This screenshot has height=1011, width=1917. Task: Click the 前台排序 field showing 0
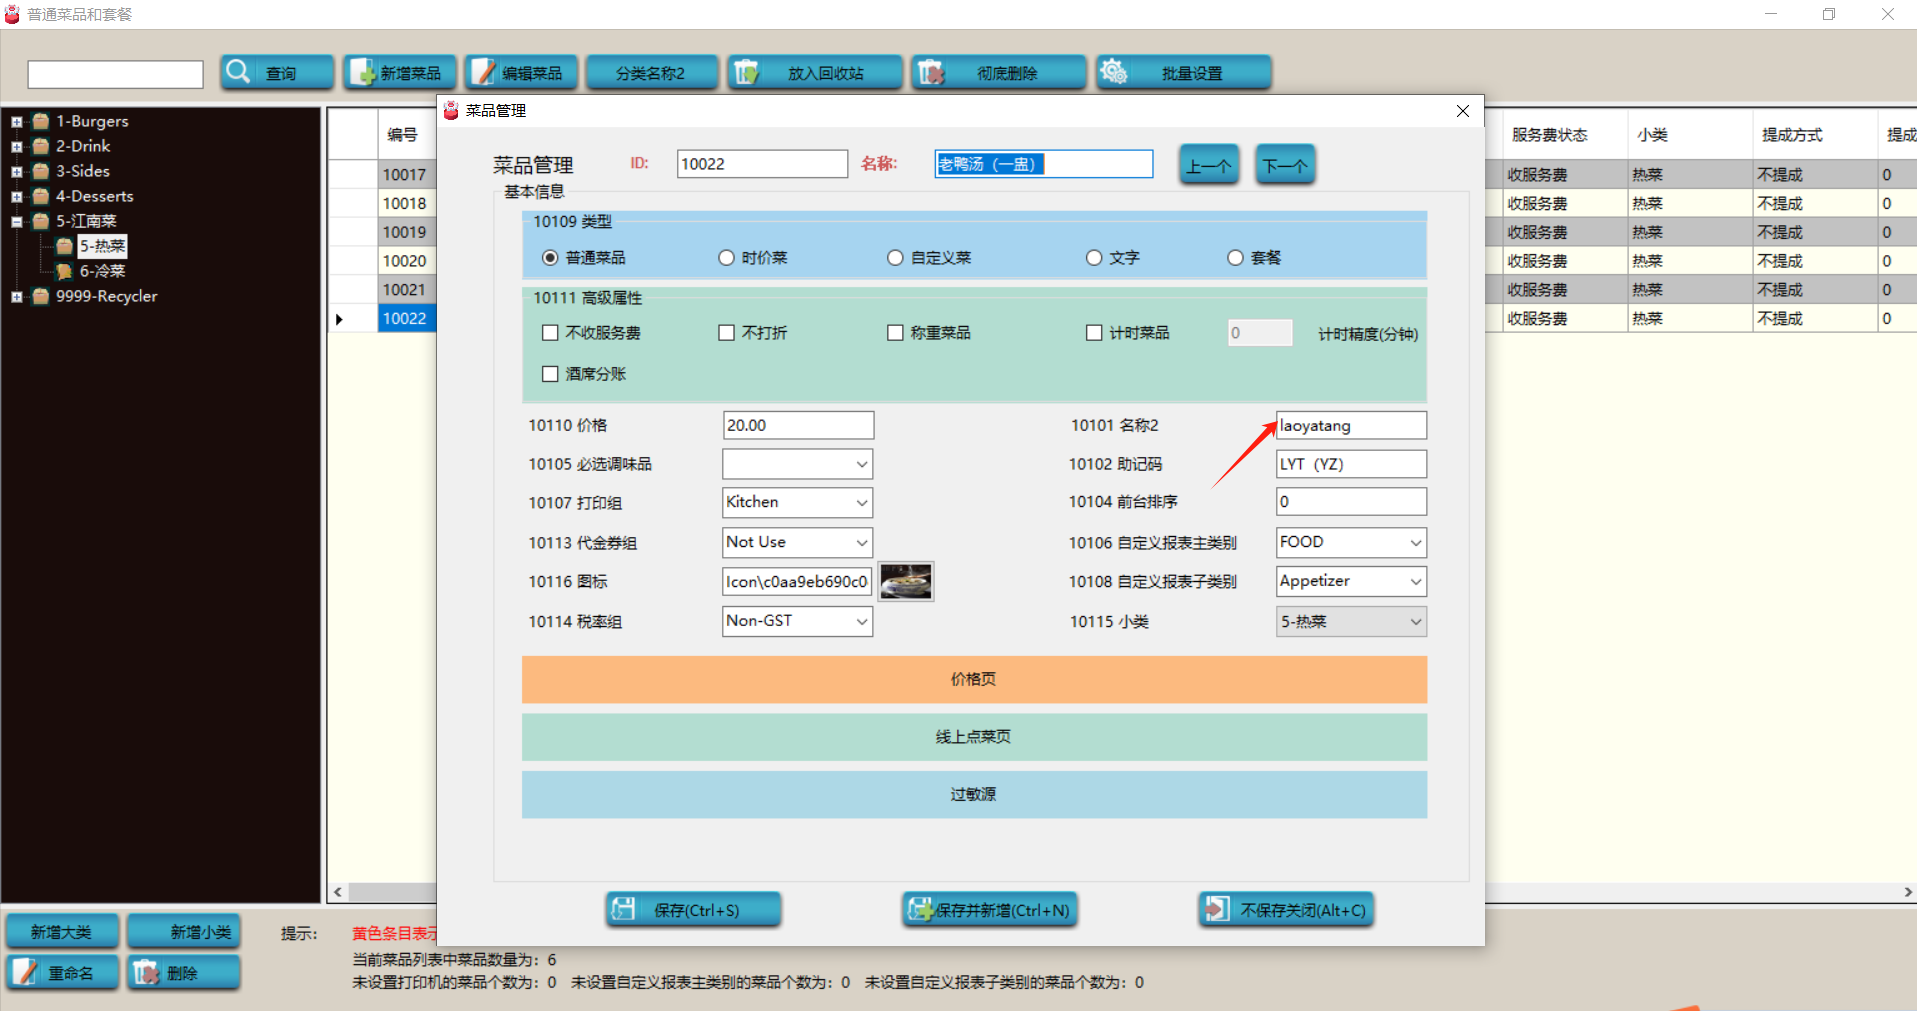pyautogui.click(x=1351, y=502)
